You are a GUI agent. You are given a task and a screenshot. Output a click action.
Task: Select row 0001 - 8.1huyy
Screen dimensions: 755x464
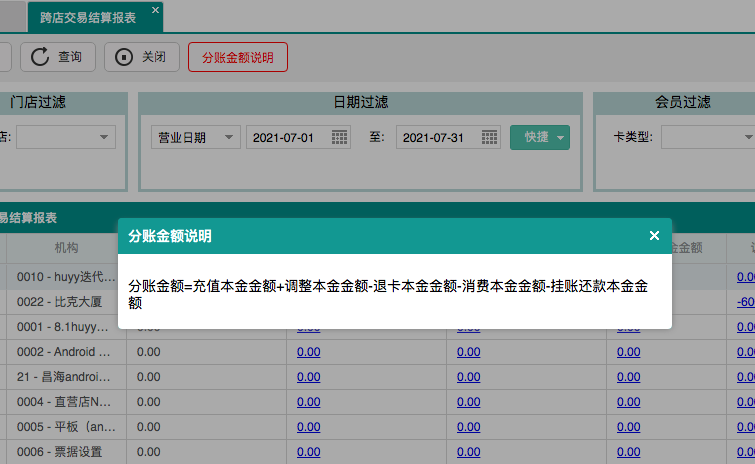(x=63, y=327)
